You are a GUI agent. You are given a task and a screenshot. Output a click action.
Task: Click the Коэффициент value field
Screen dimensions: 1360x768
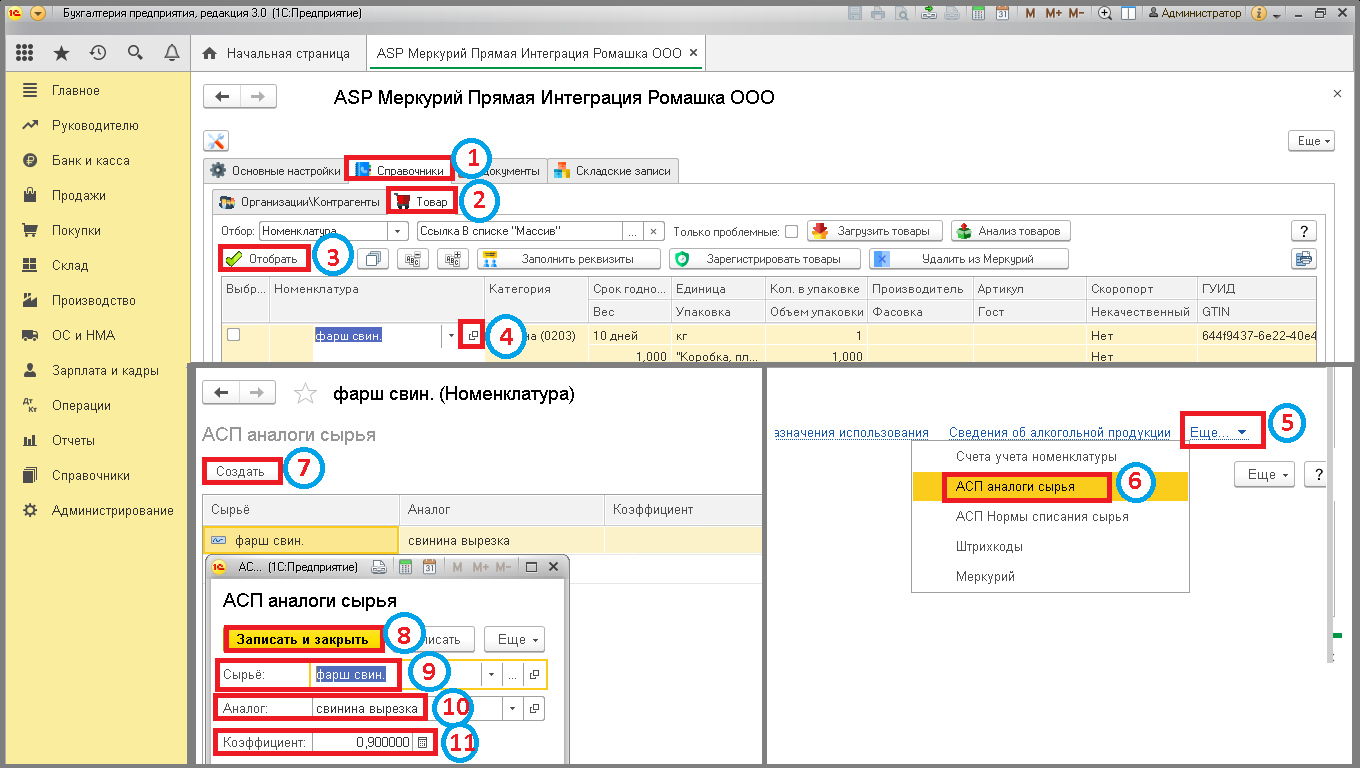362,742
